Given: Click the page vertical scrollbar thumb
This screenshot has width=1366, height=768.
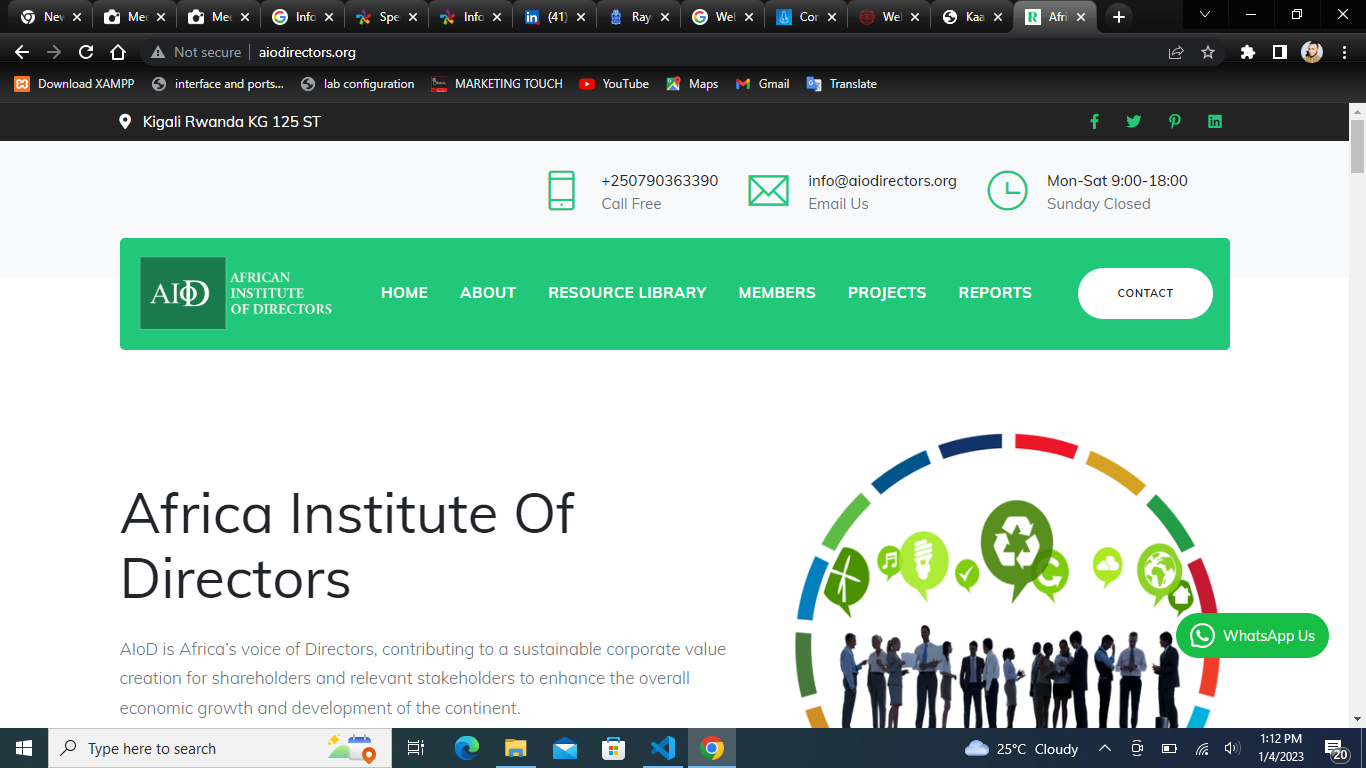Looking at the screenshot, I should (x=1357, y=146).
